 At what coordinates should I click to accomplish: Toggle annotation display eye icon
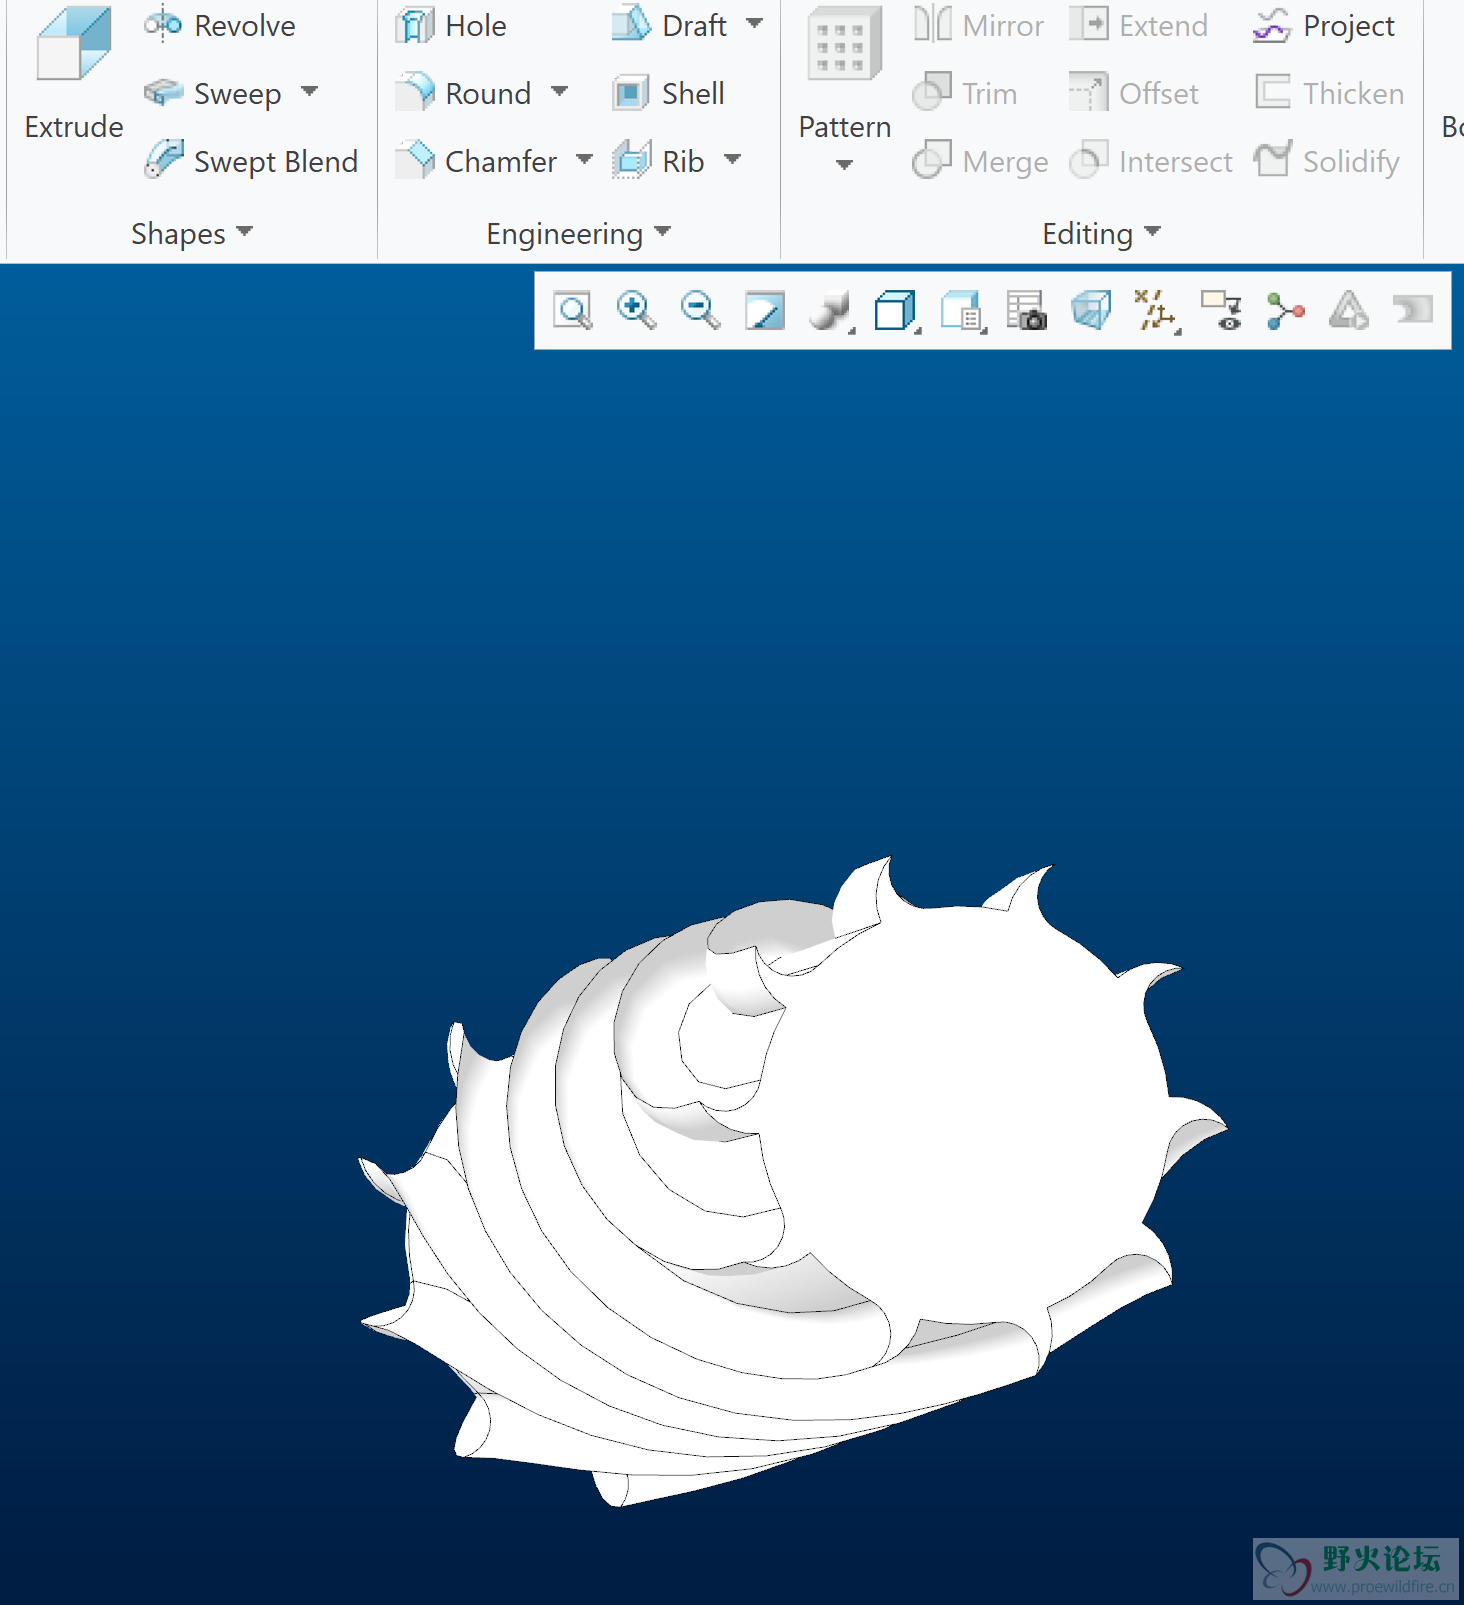(1221, 311)
